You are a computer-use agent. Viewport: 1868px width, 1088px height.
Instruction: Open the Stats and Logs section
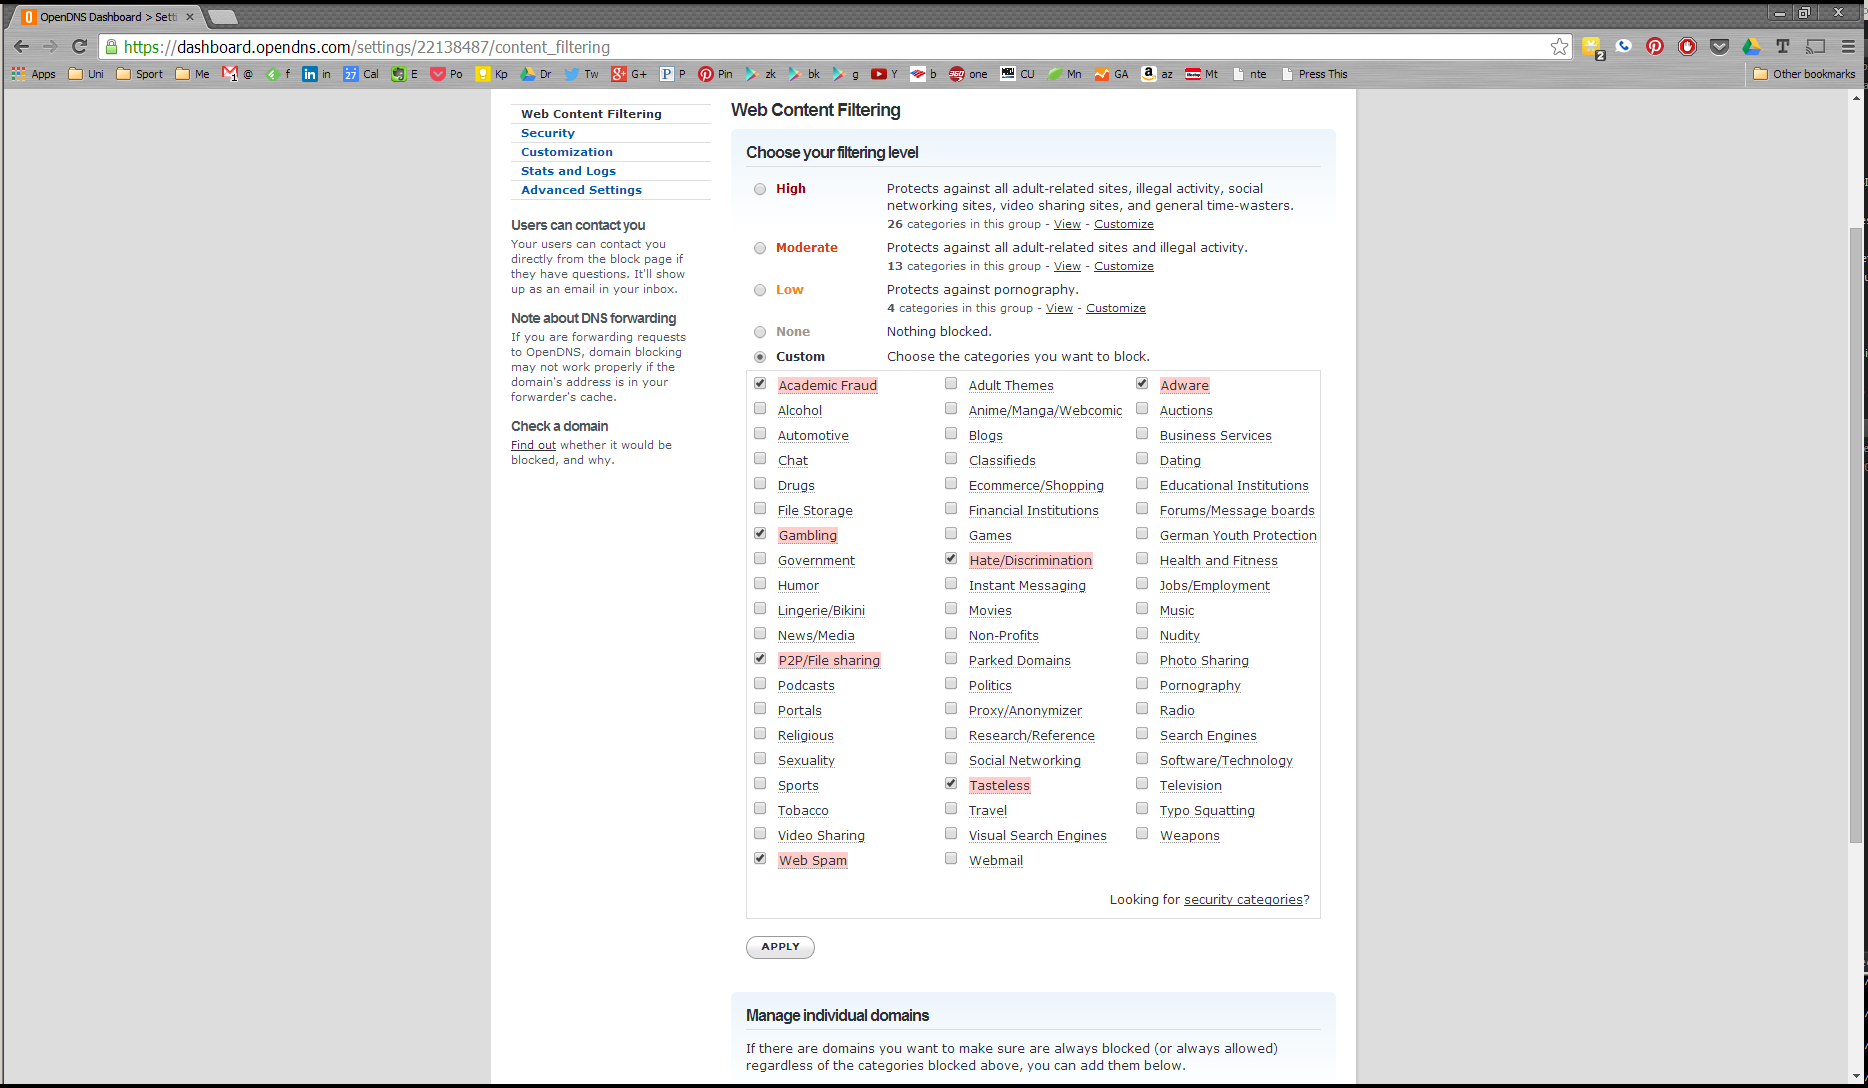(x=568, y=171)
